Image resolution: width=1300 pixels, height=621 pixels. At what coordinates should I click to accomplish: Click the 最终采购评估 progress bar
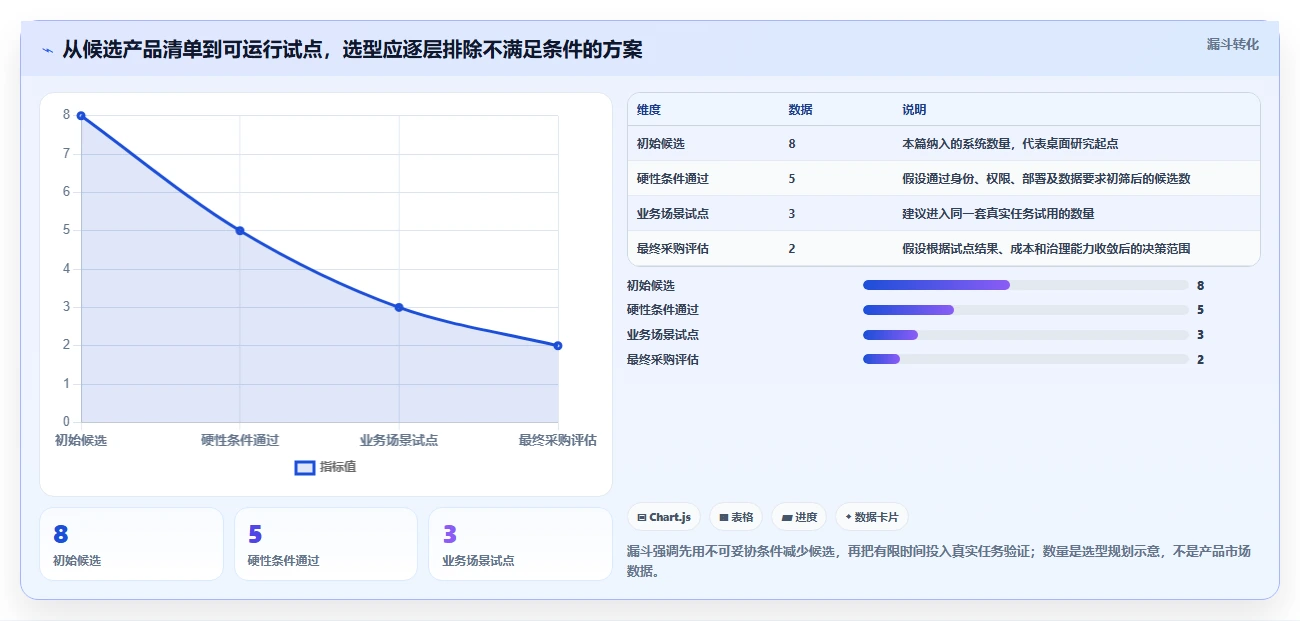coord(1026,359)
